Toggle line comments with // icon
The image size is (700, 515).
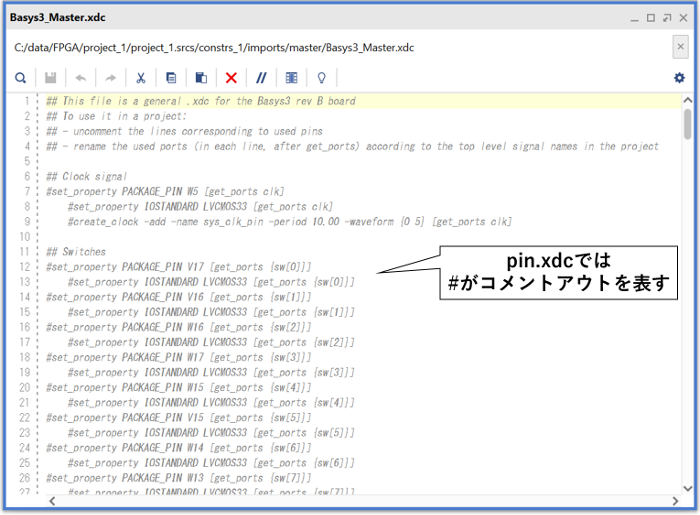point(261,78)
